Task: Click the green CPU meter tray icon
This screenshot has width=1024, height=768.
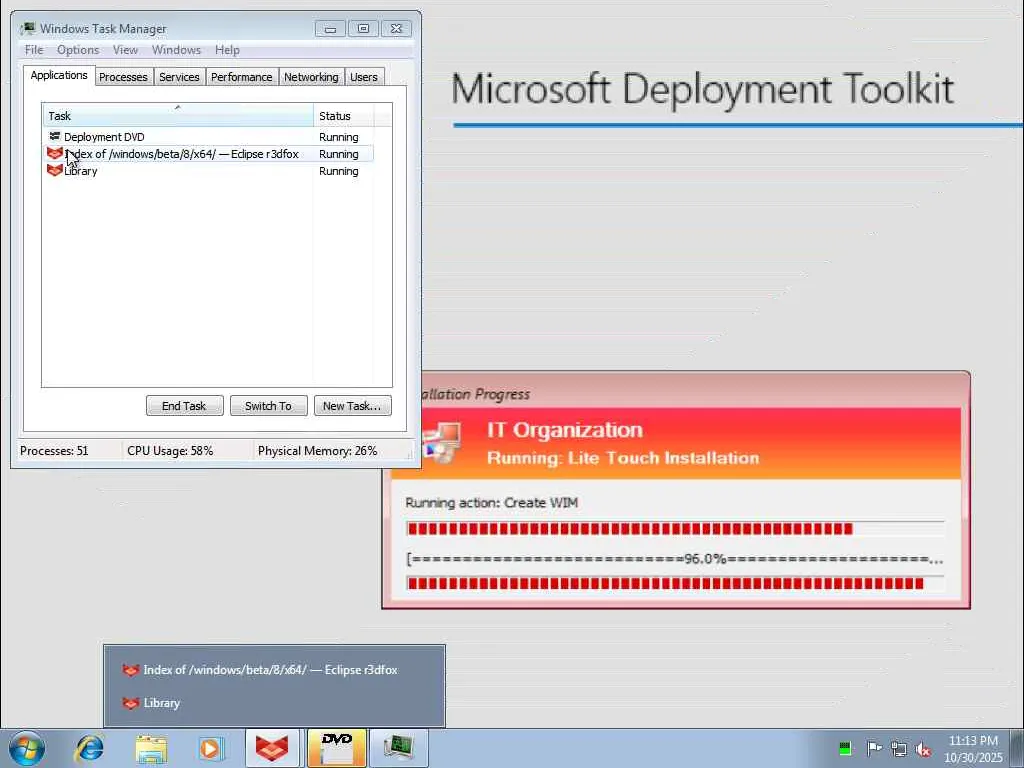Action: (x=844, y=748)
